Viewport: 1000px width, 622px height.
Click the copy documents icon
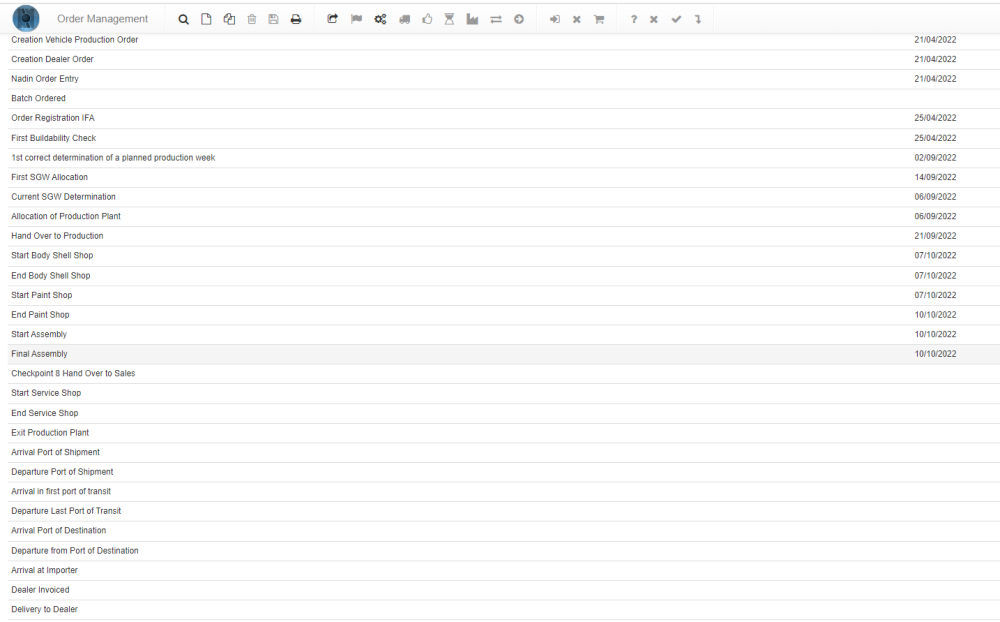coord(229,19)
